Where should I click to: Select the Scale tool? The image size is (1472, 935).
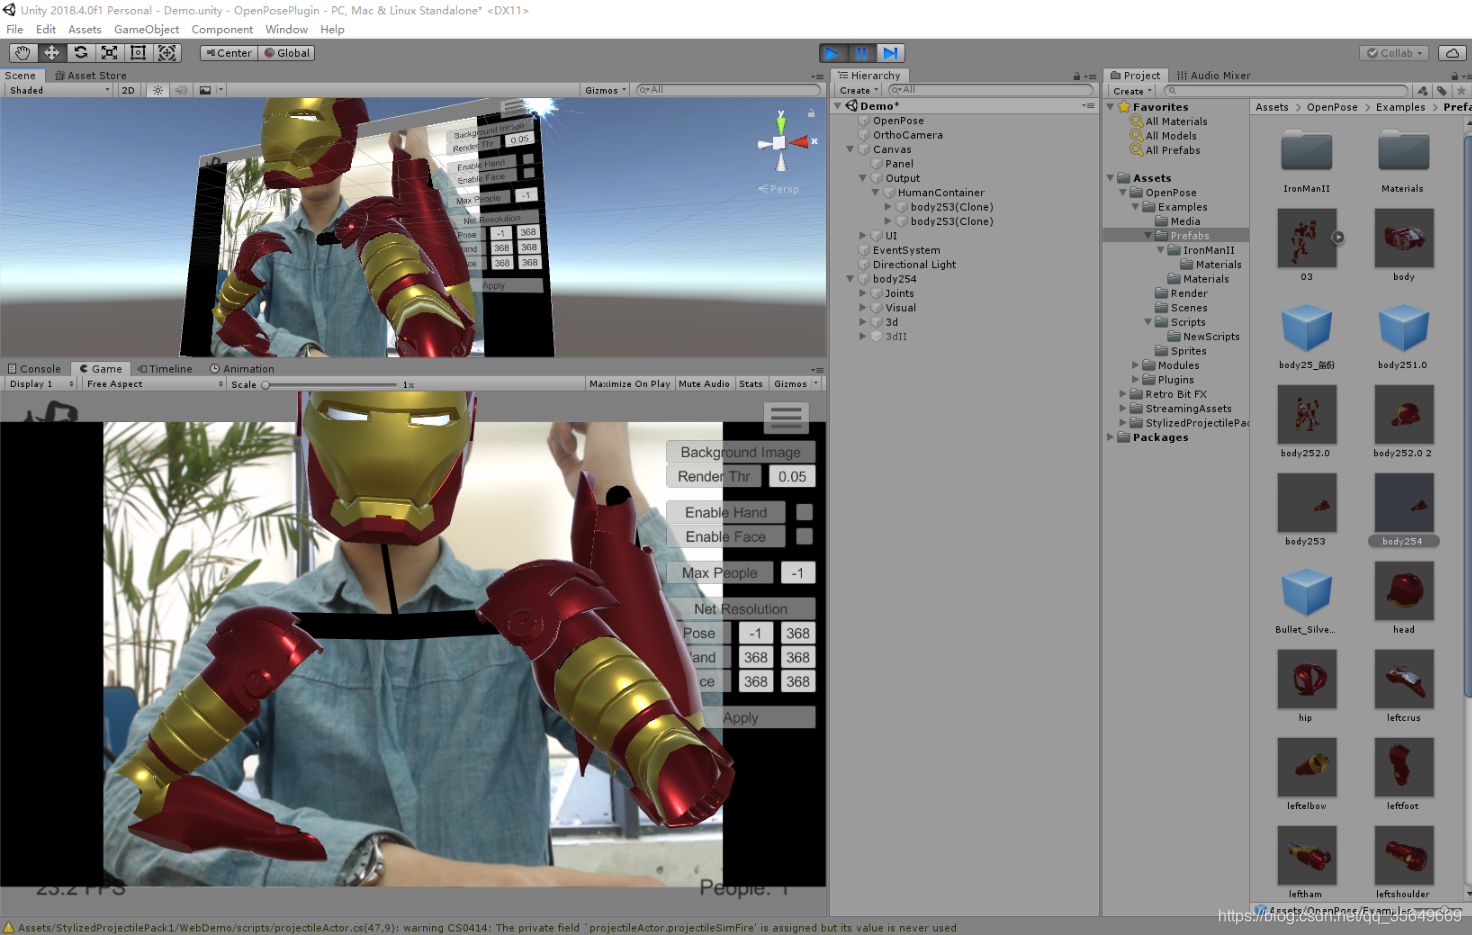click(x=110, y=53)
